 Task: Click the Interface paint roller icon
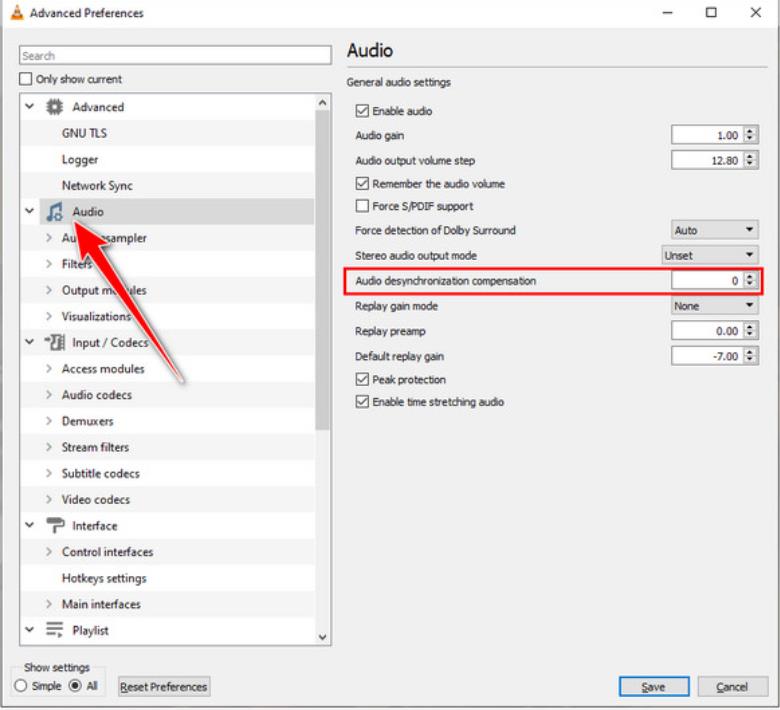click(x=55, y=525)
